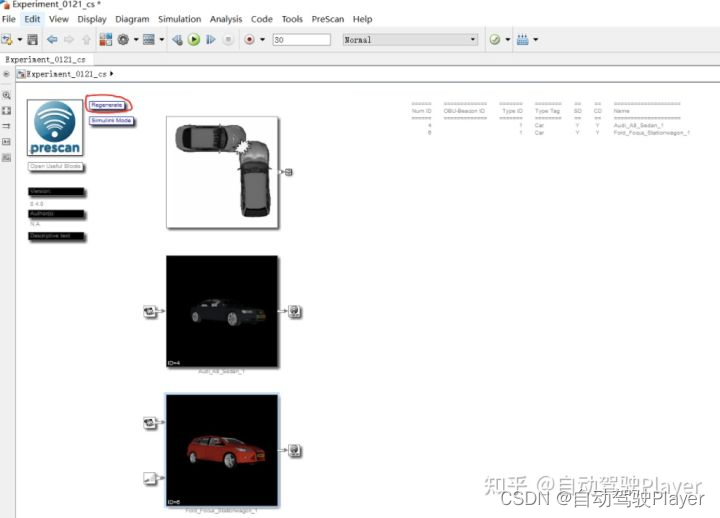
Task: Open the Edit menu
Action: (x=32, y=19)
